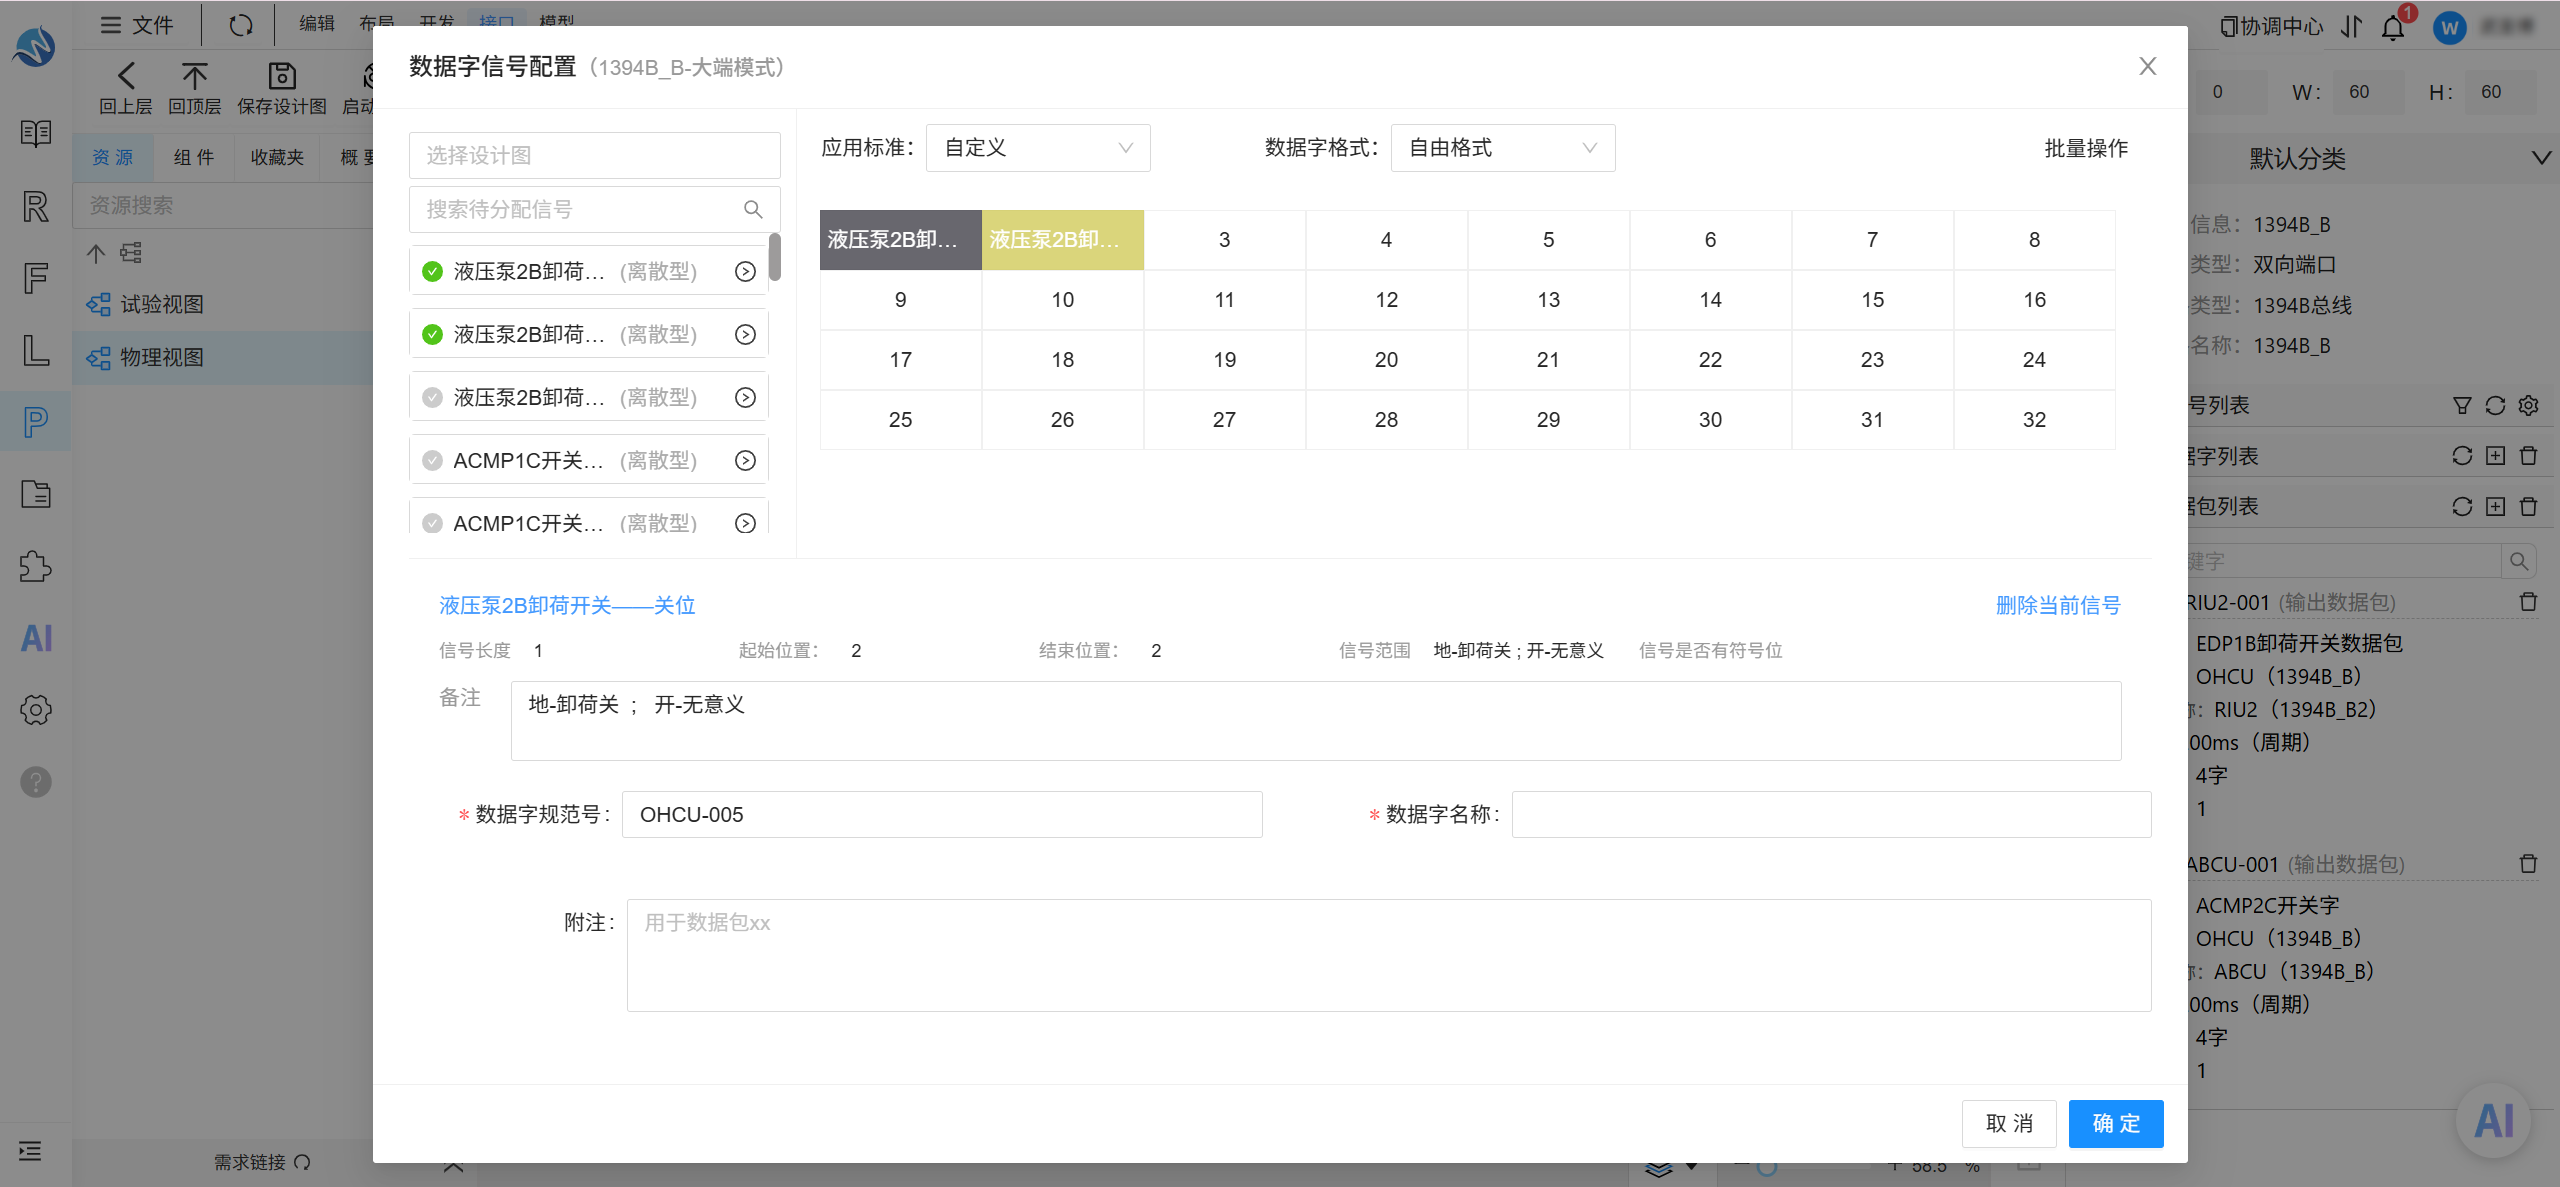This screenshot has width=2560, height=1187.
Task: Select the P module icon in sidebar
Action: pos(36,422)
